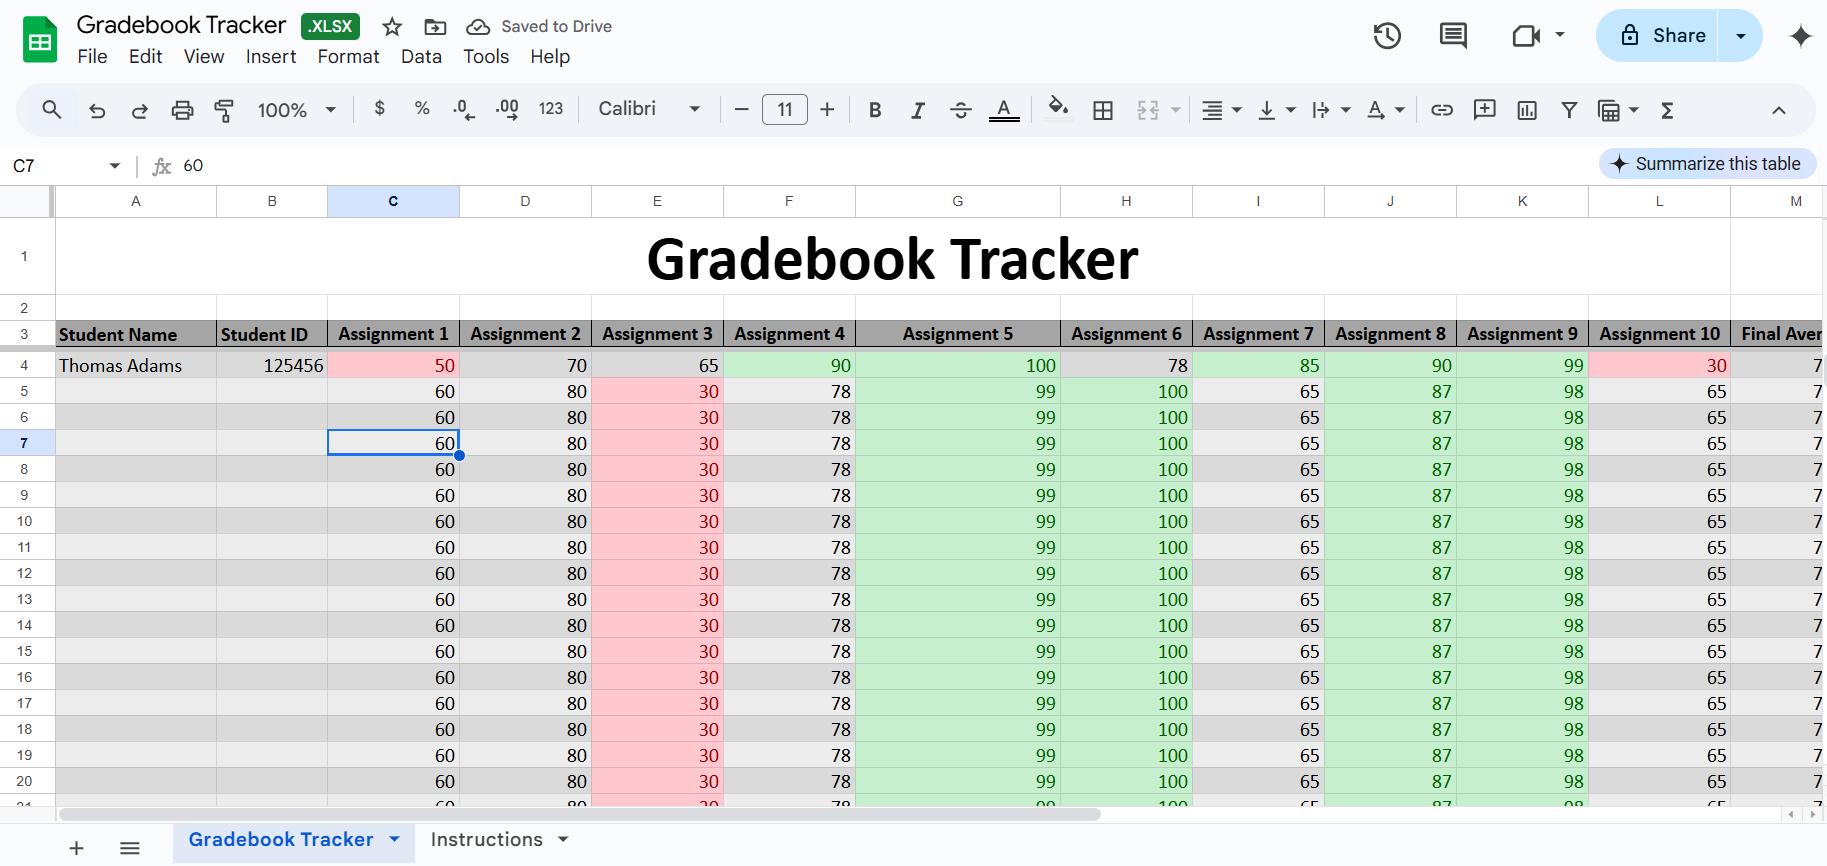Increase font size with plus
The height and width of the screenshot is (866, 1827).
click(827, 110)
